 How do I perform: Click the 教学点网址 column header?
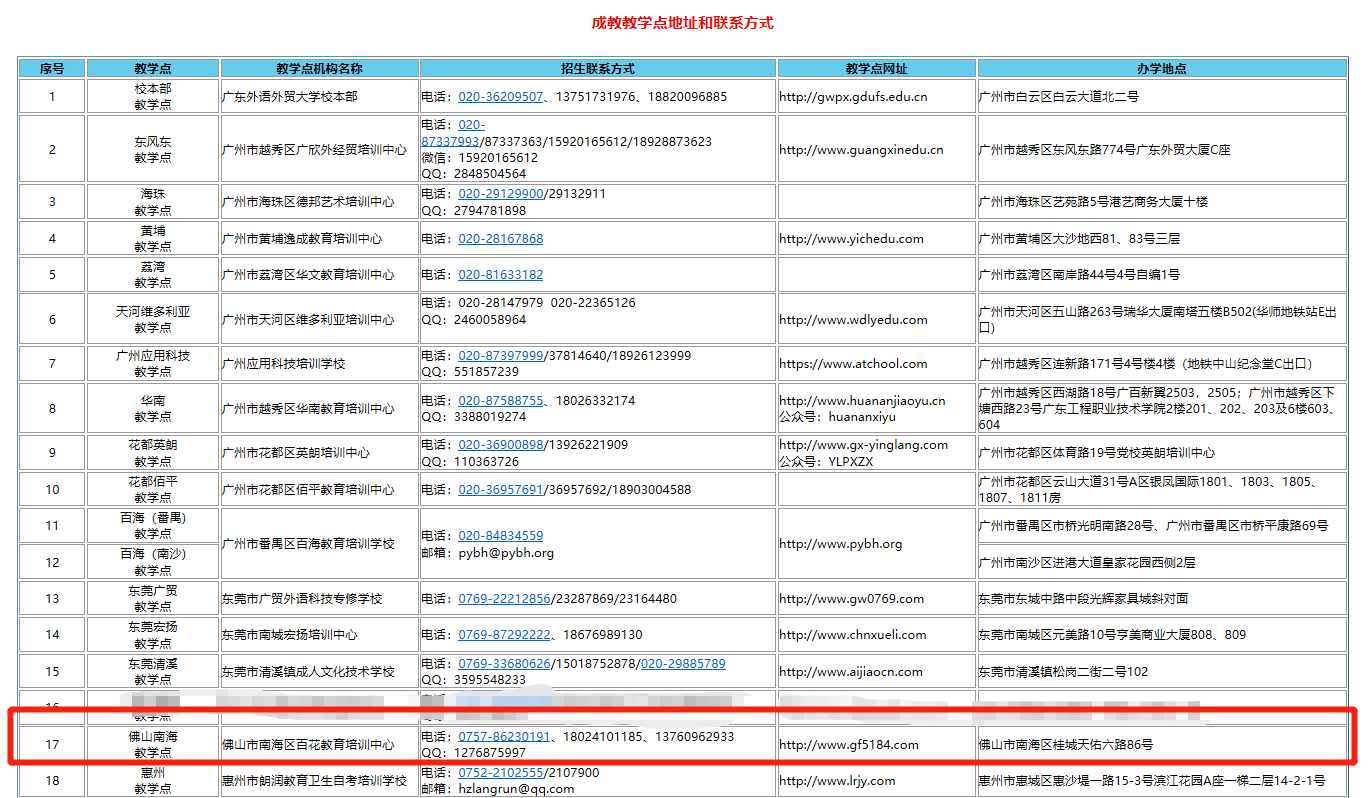876,69
